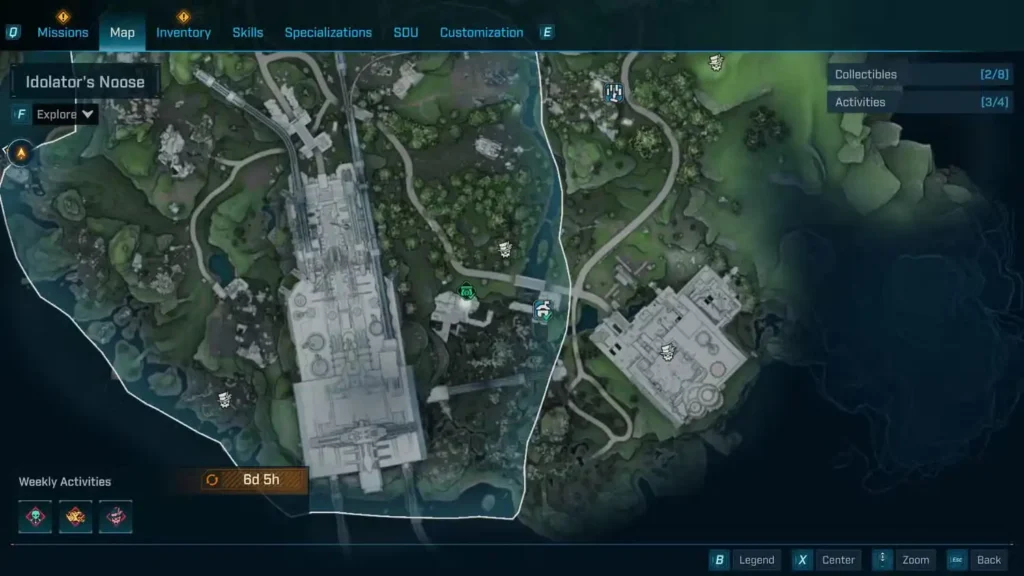Switch to the Inventory tab
1024x576 pixels.
184,33
